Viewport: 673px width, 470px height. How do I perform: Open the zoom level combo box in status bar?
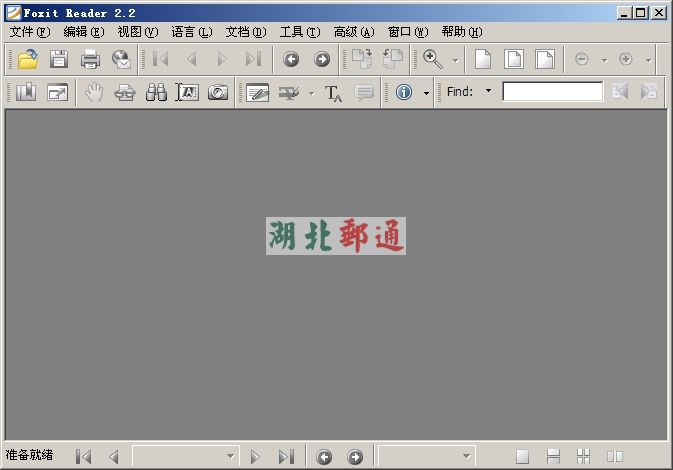pyautogui.click(x=427, y=456)
